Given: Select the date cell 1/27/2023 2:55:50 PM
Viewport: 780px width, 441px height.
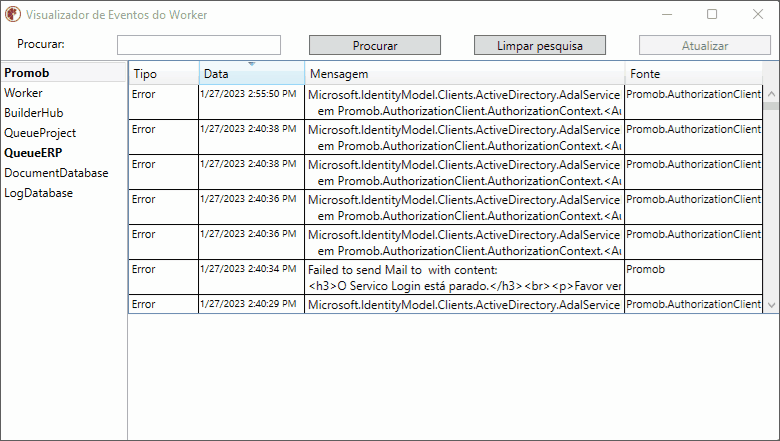Looking at the screenshot, I should [251, 102].
